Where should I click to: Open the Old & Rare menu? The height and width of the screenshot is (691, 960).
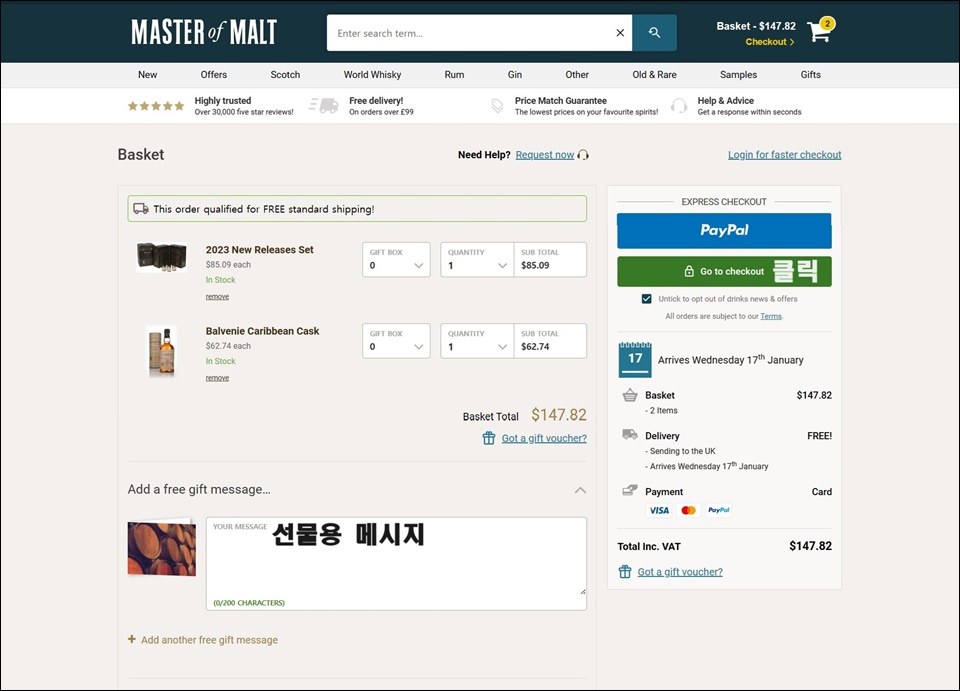pyautogui.click(x=654, y=75)
